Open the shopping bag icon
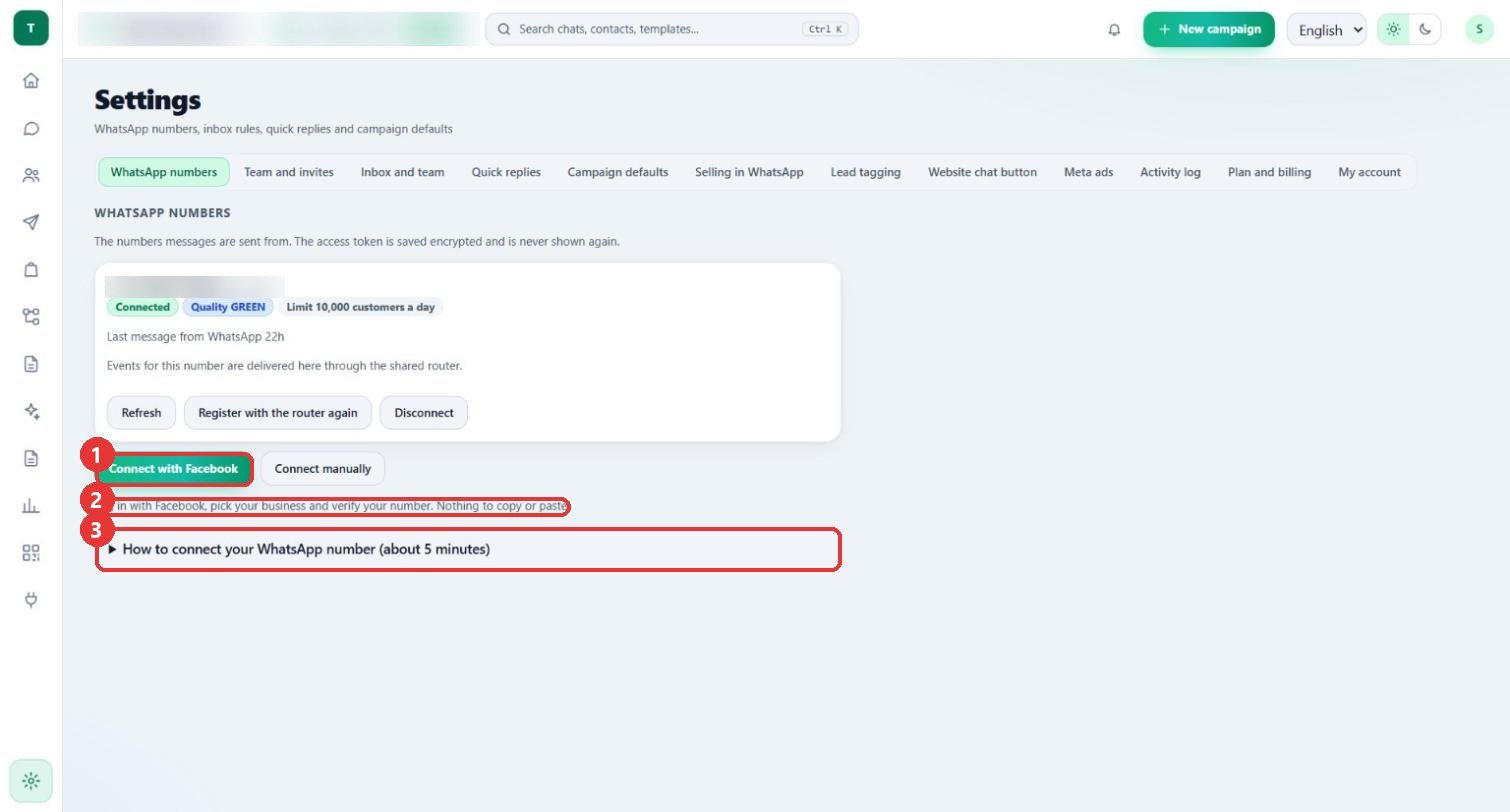 pyautogui.click(x=31, y=269)
